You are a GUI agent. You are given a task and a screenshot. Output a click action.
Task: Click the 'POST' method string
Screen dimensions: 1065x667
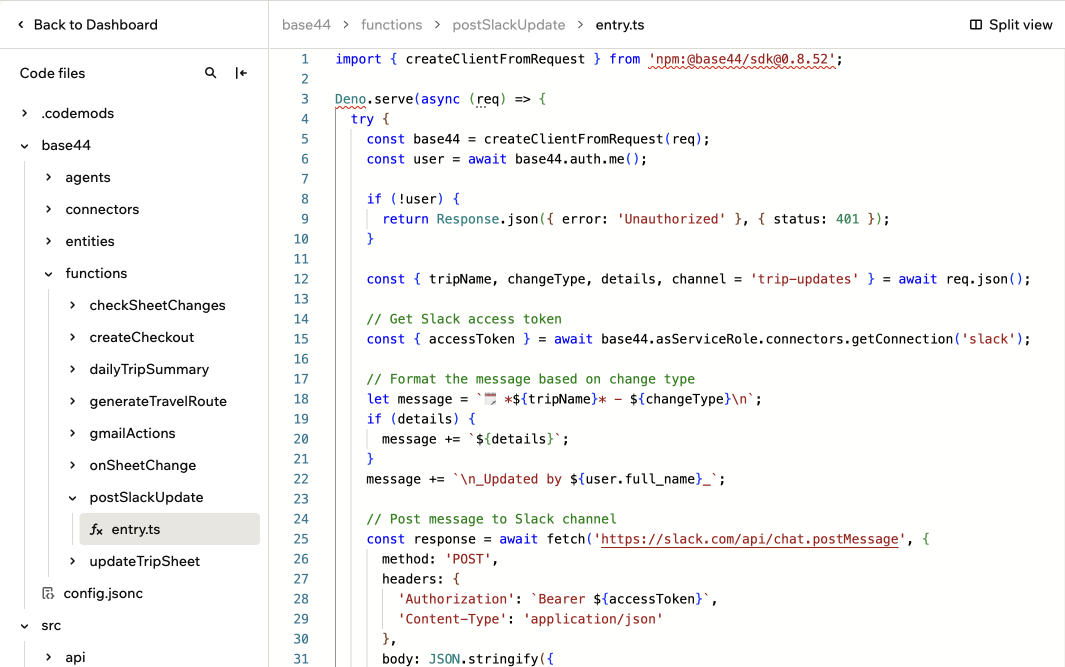point(468,559)
